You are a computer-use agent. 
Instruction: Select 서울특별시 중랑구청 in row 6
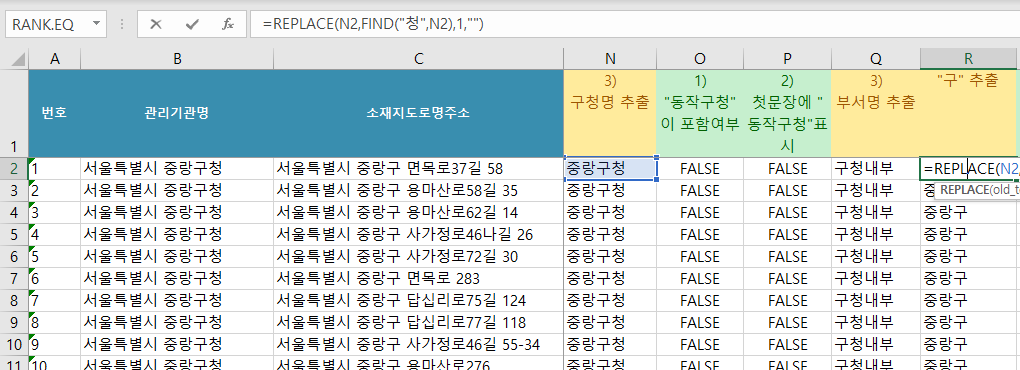pyautogui.click(x=177, y=257)
